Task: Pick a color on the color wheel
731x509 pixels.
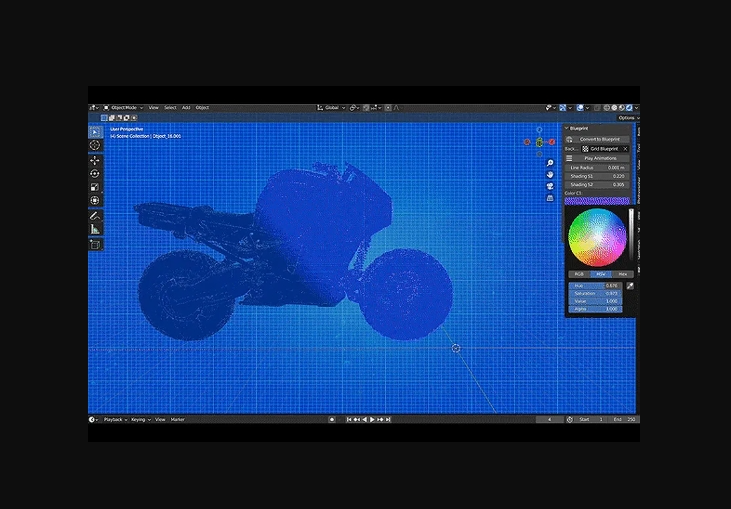Action: point(597,238)
